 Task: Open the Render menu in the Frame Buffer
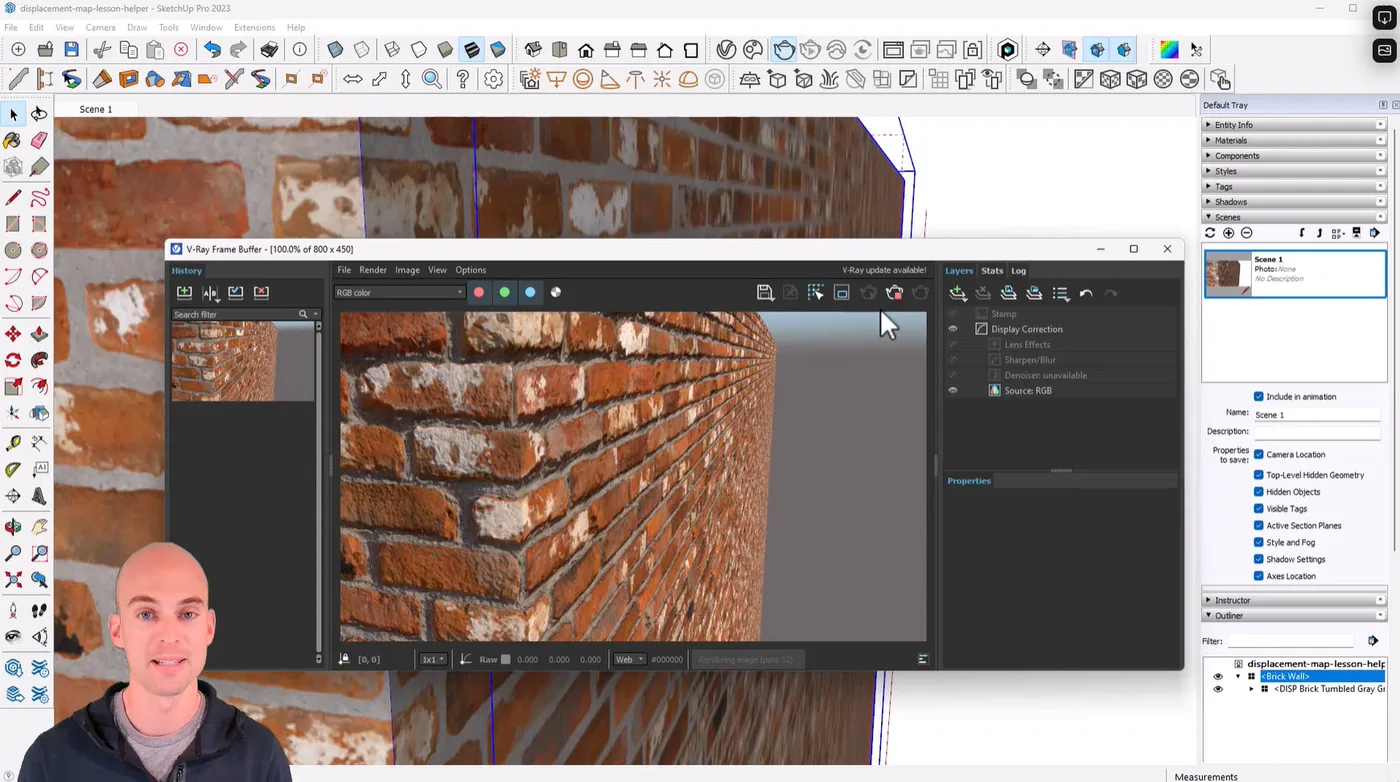click(x=372, y=269)
